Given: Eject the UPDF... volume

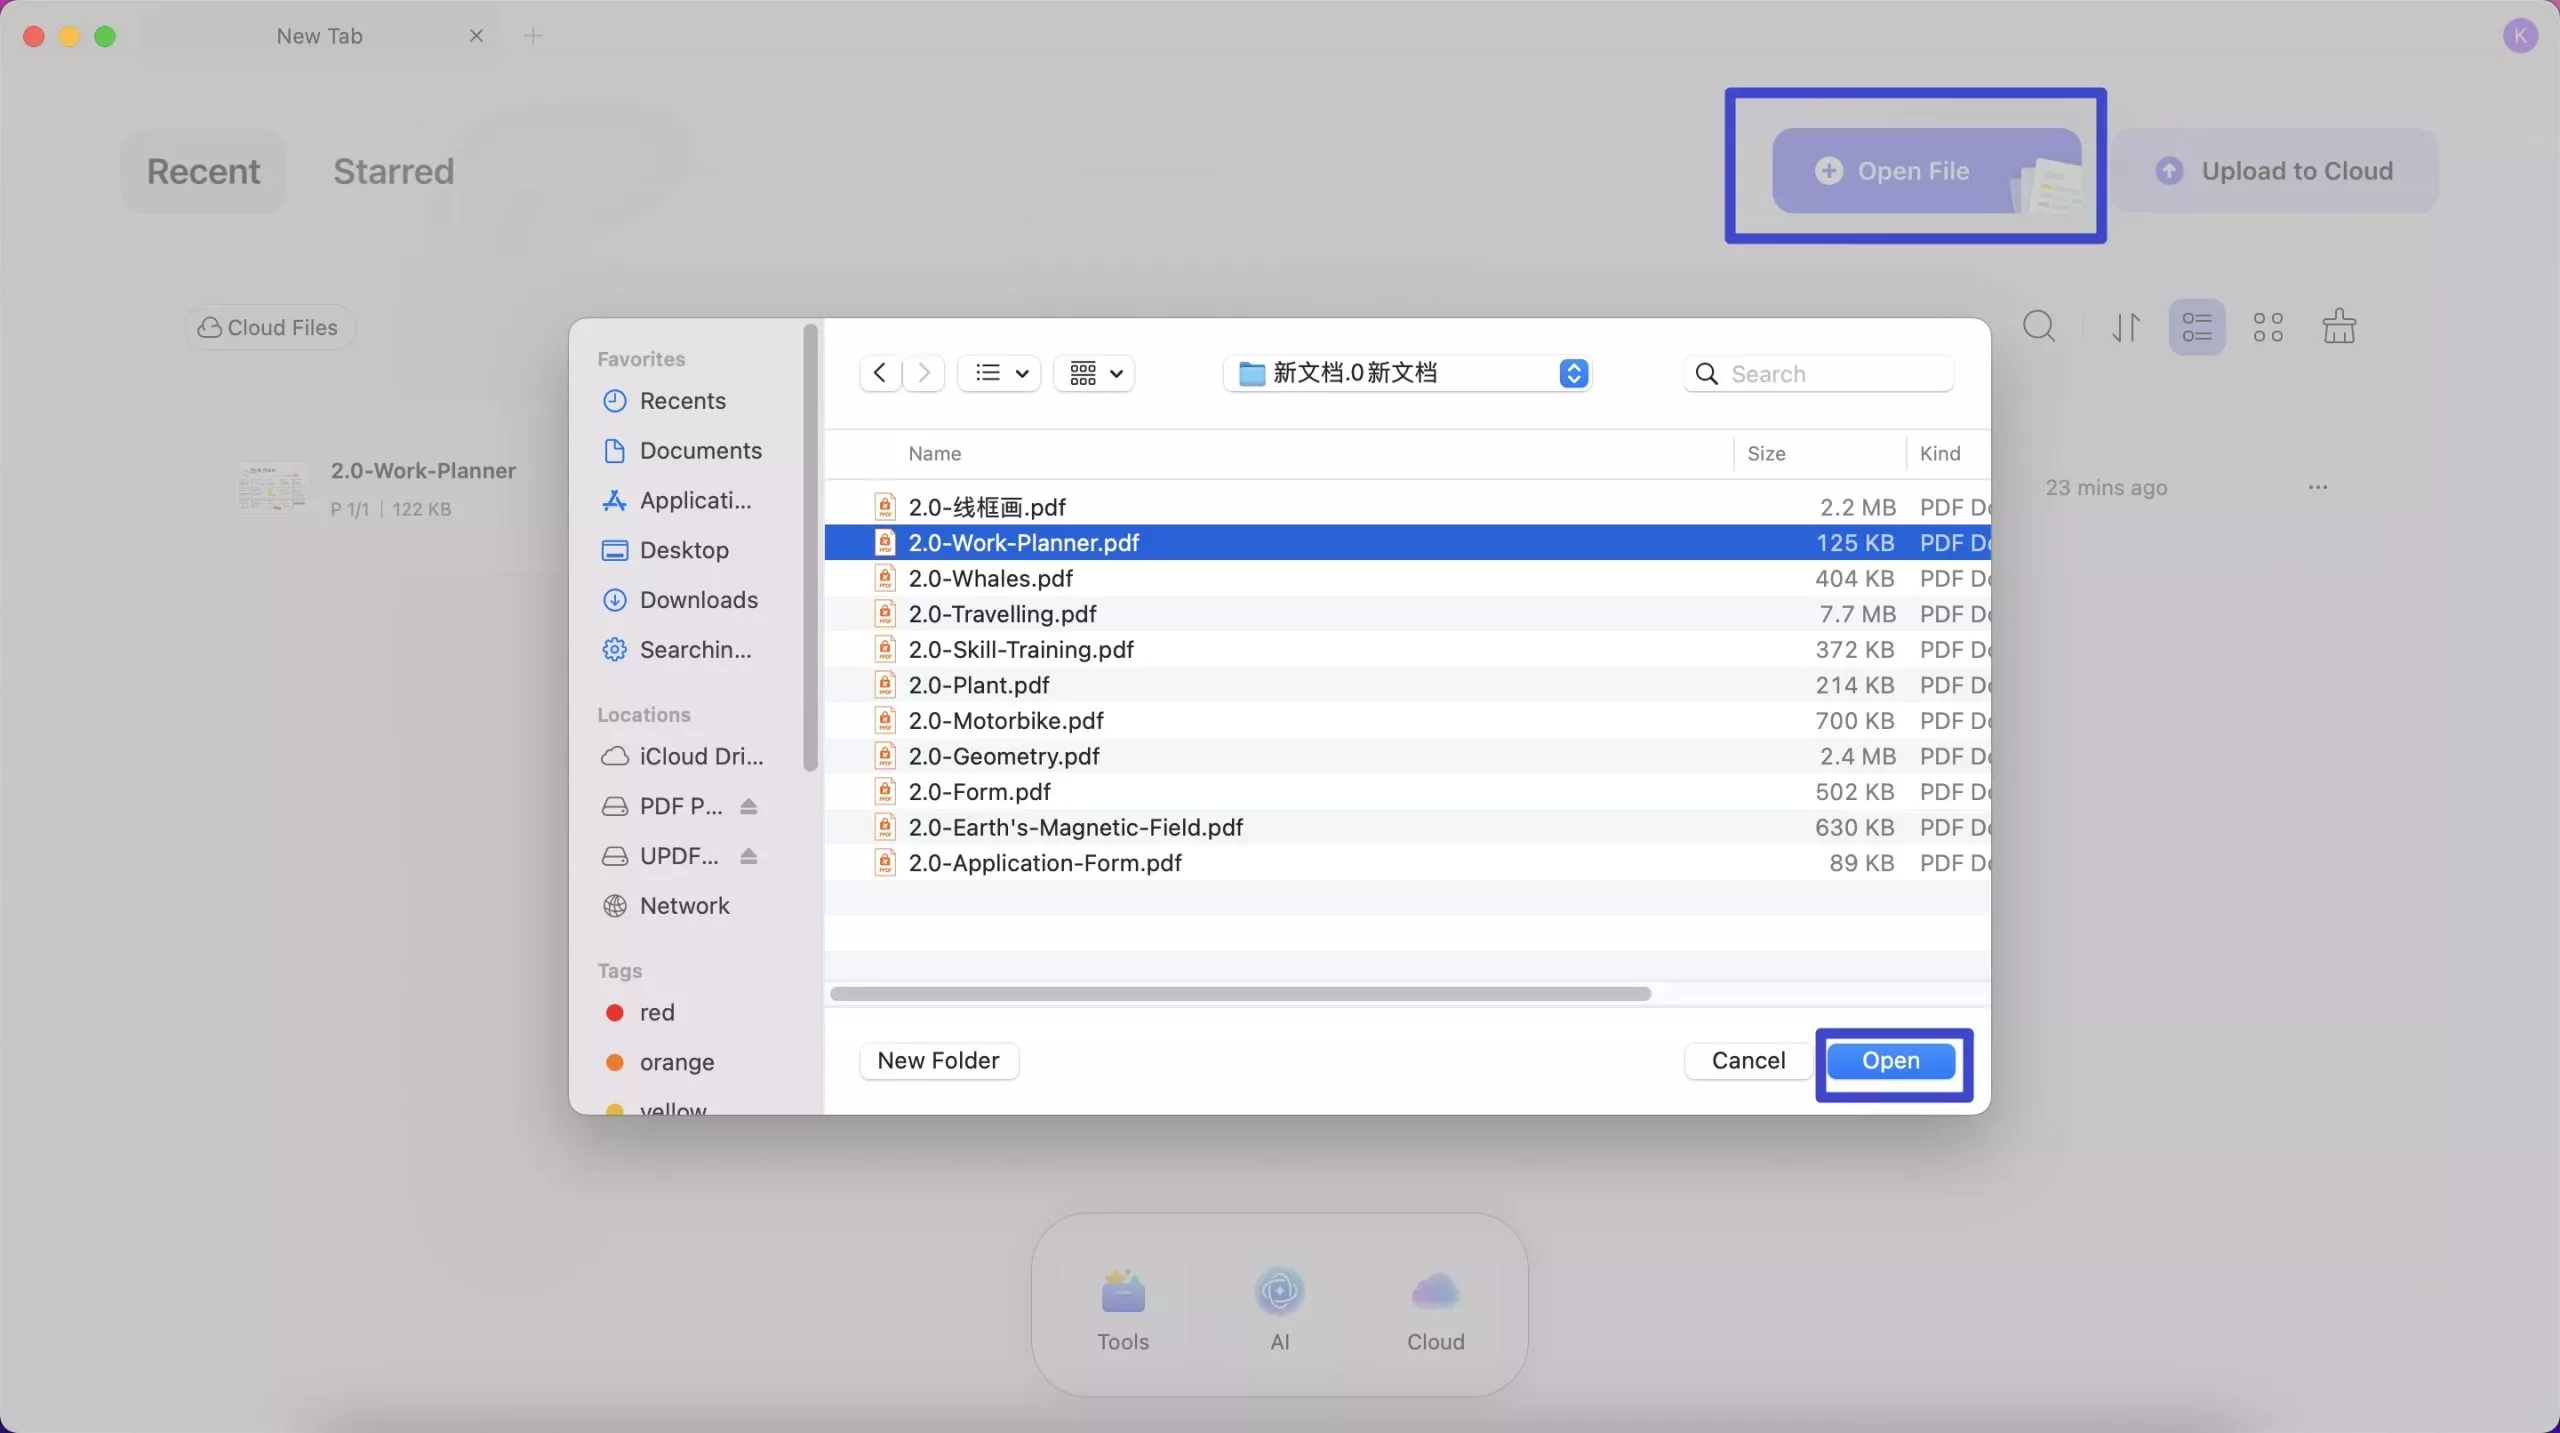Looking at the screenshot, I should [749, 856].
